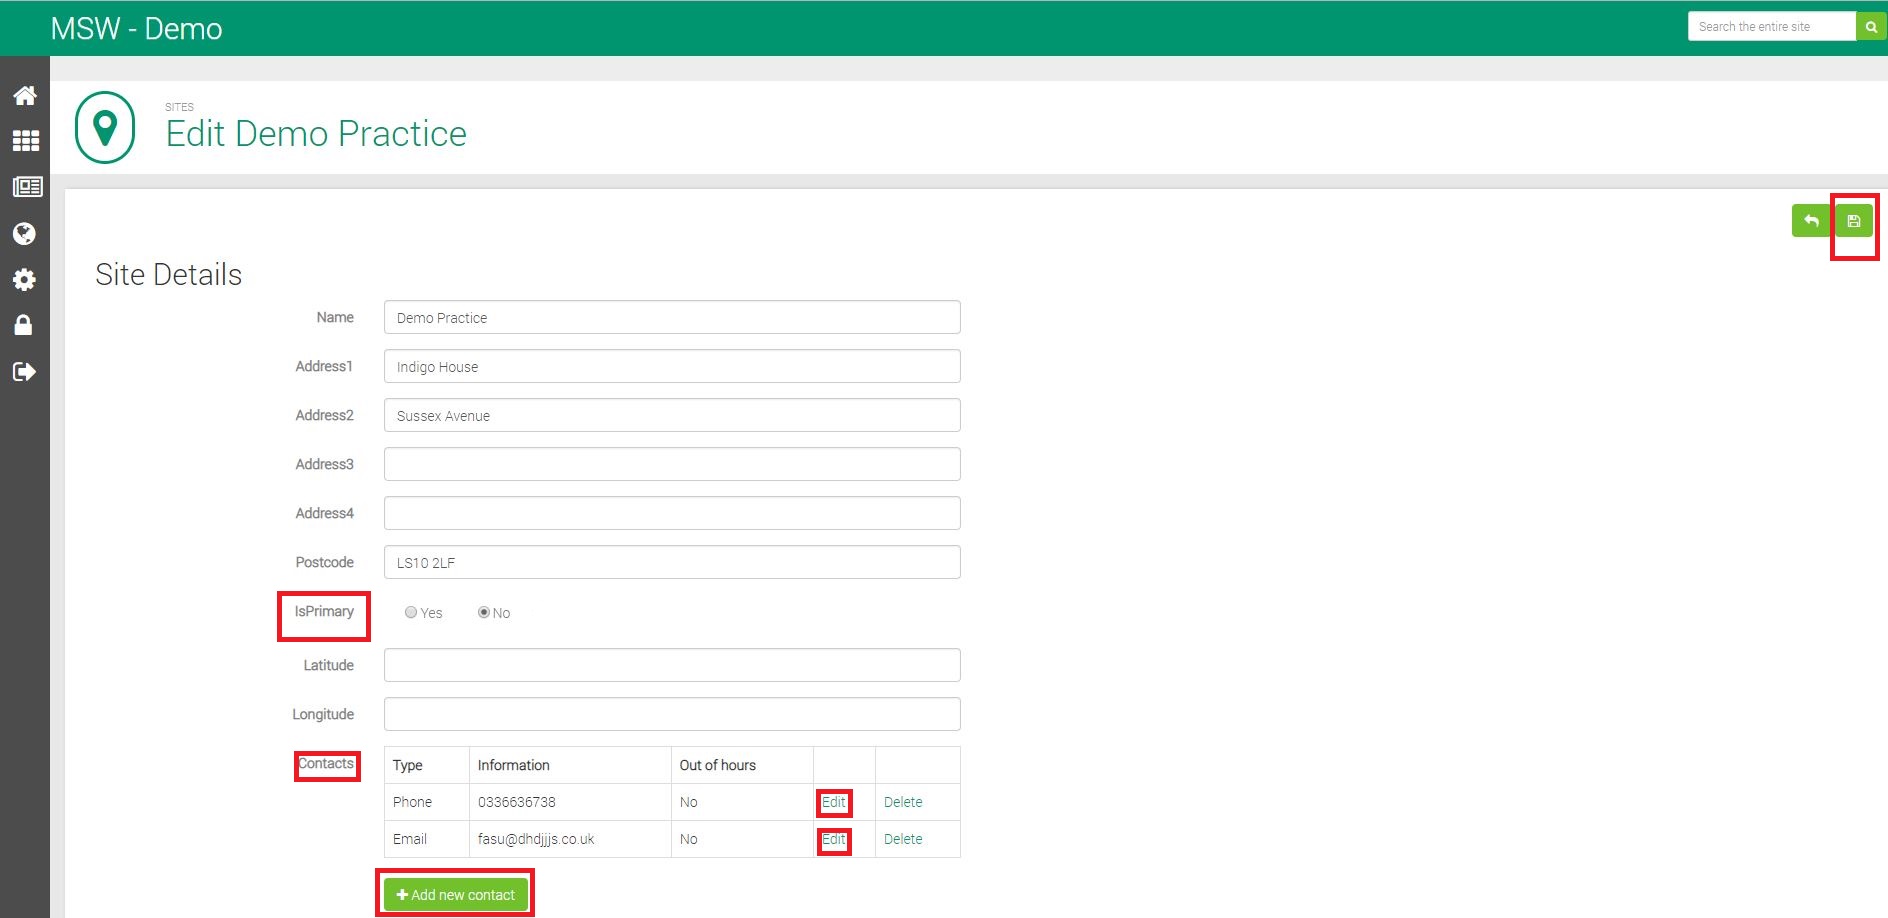Click the Add new contact button
The height and width of the screenshot is (918, 1888).
(x=455, y=894)
